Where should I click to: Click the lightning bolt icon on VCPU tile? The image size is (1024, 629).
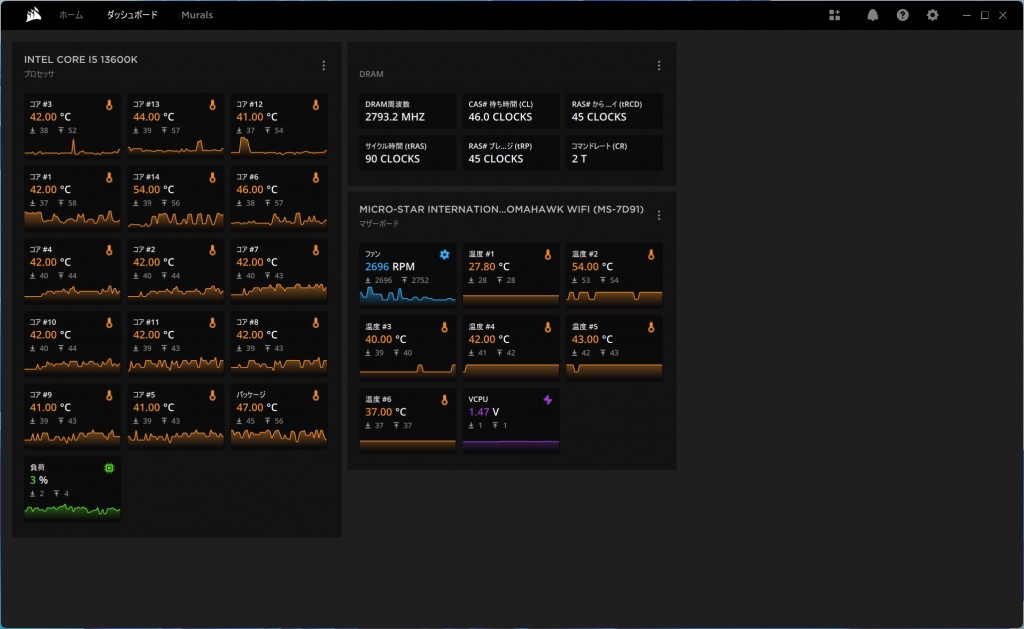click(547, 400)
